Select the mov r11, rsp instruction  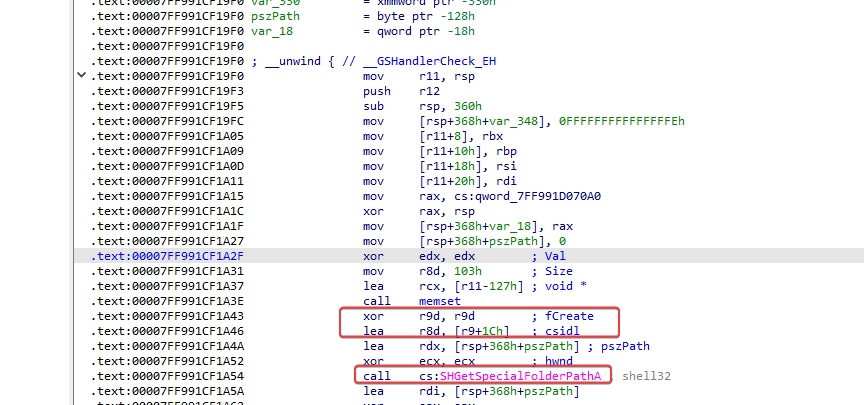point(419,76)
